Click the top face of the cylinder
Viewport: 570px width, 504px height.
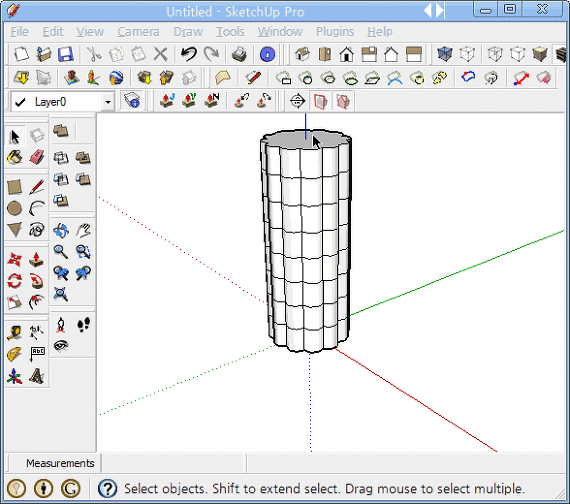[291, 139]
